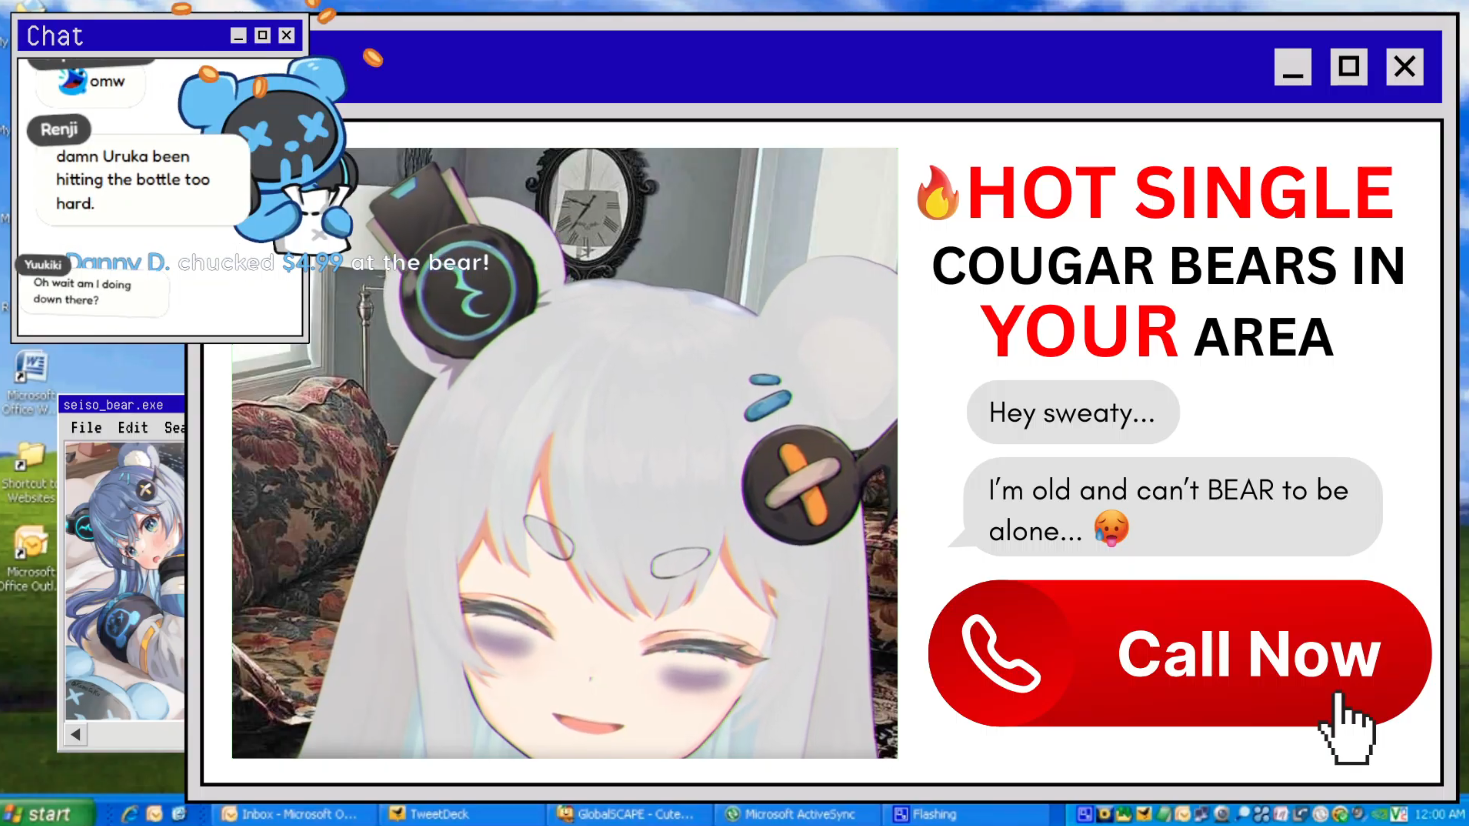
Task: Click the Flashing window icon in the taskbar
Action: 901,814
